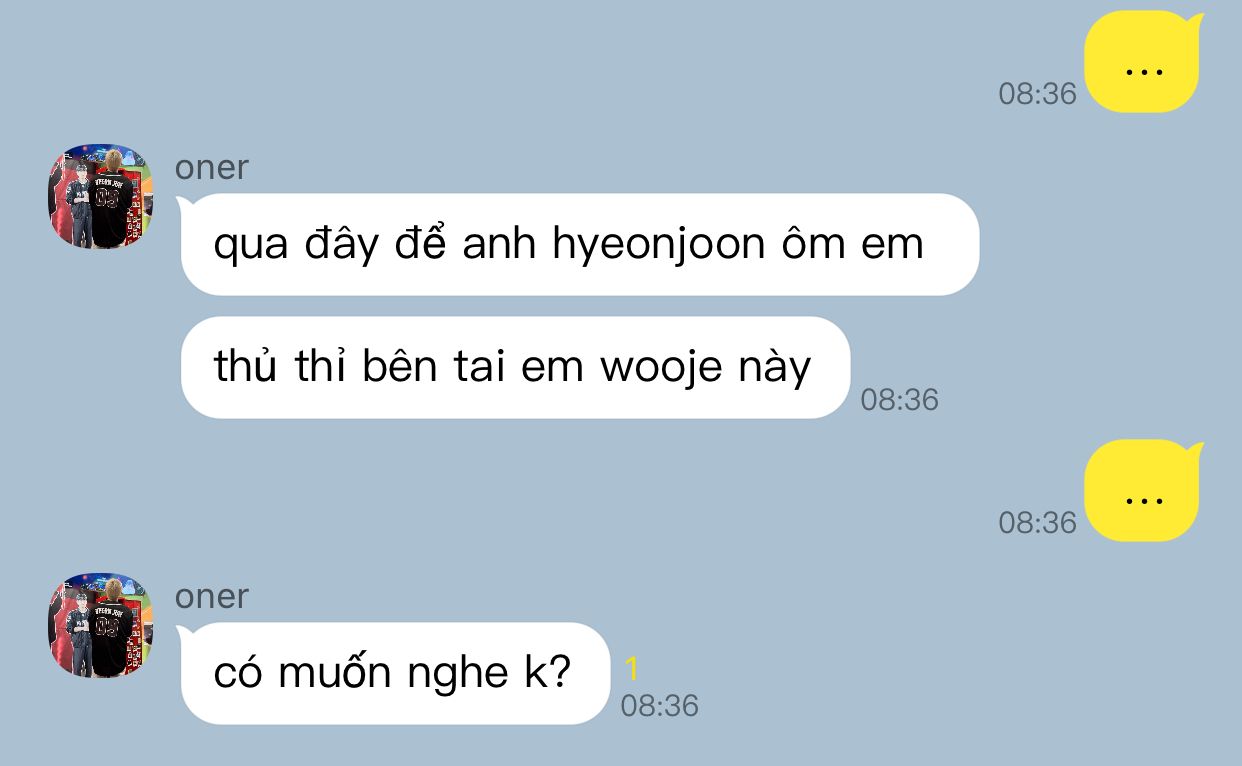Click 08:36 timestamp next to 'thủ thỉ' bubble
Screen dimensions: 1242x766
pyautogui.click(x=899, y=400)
